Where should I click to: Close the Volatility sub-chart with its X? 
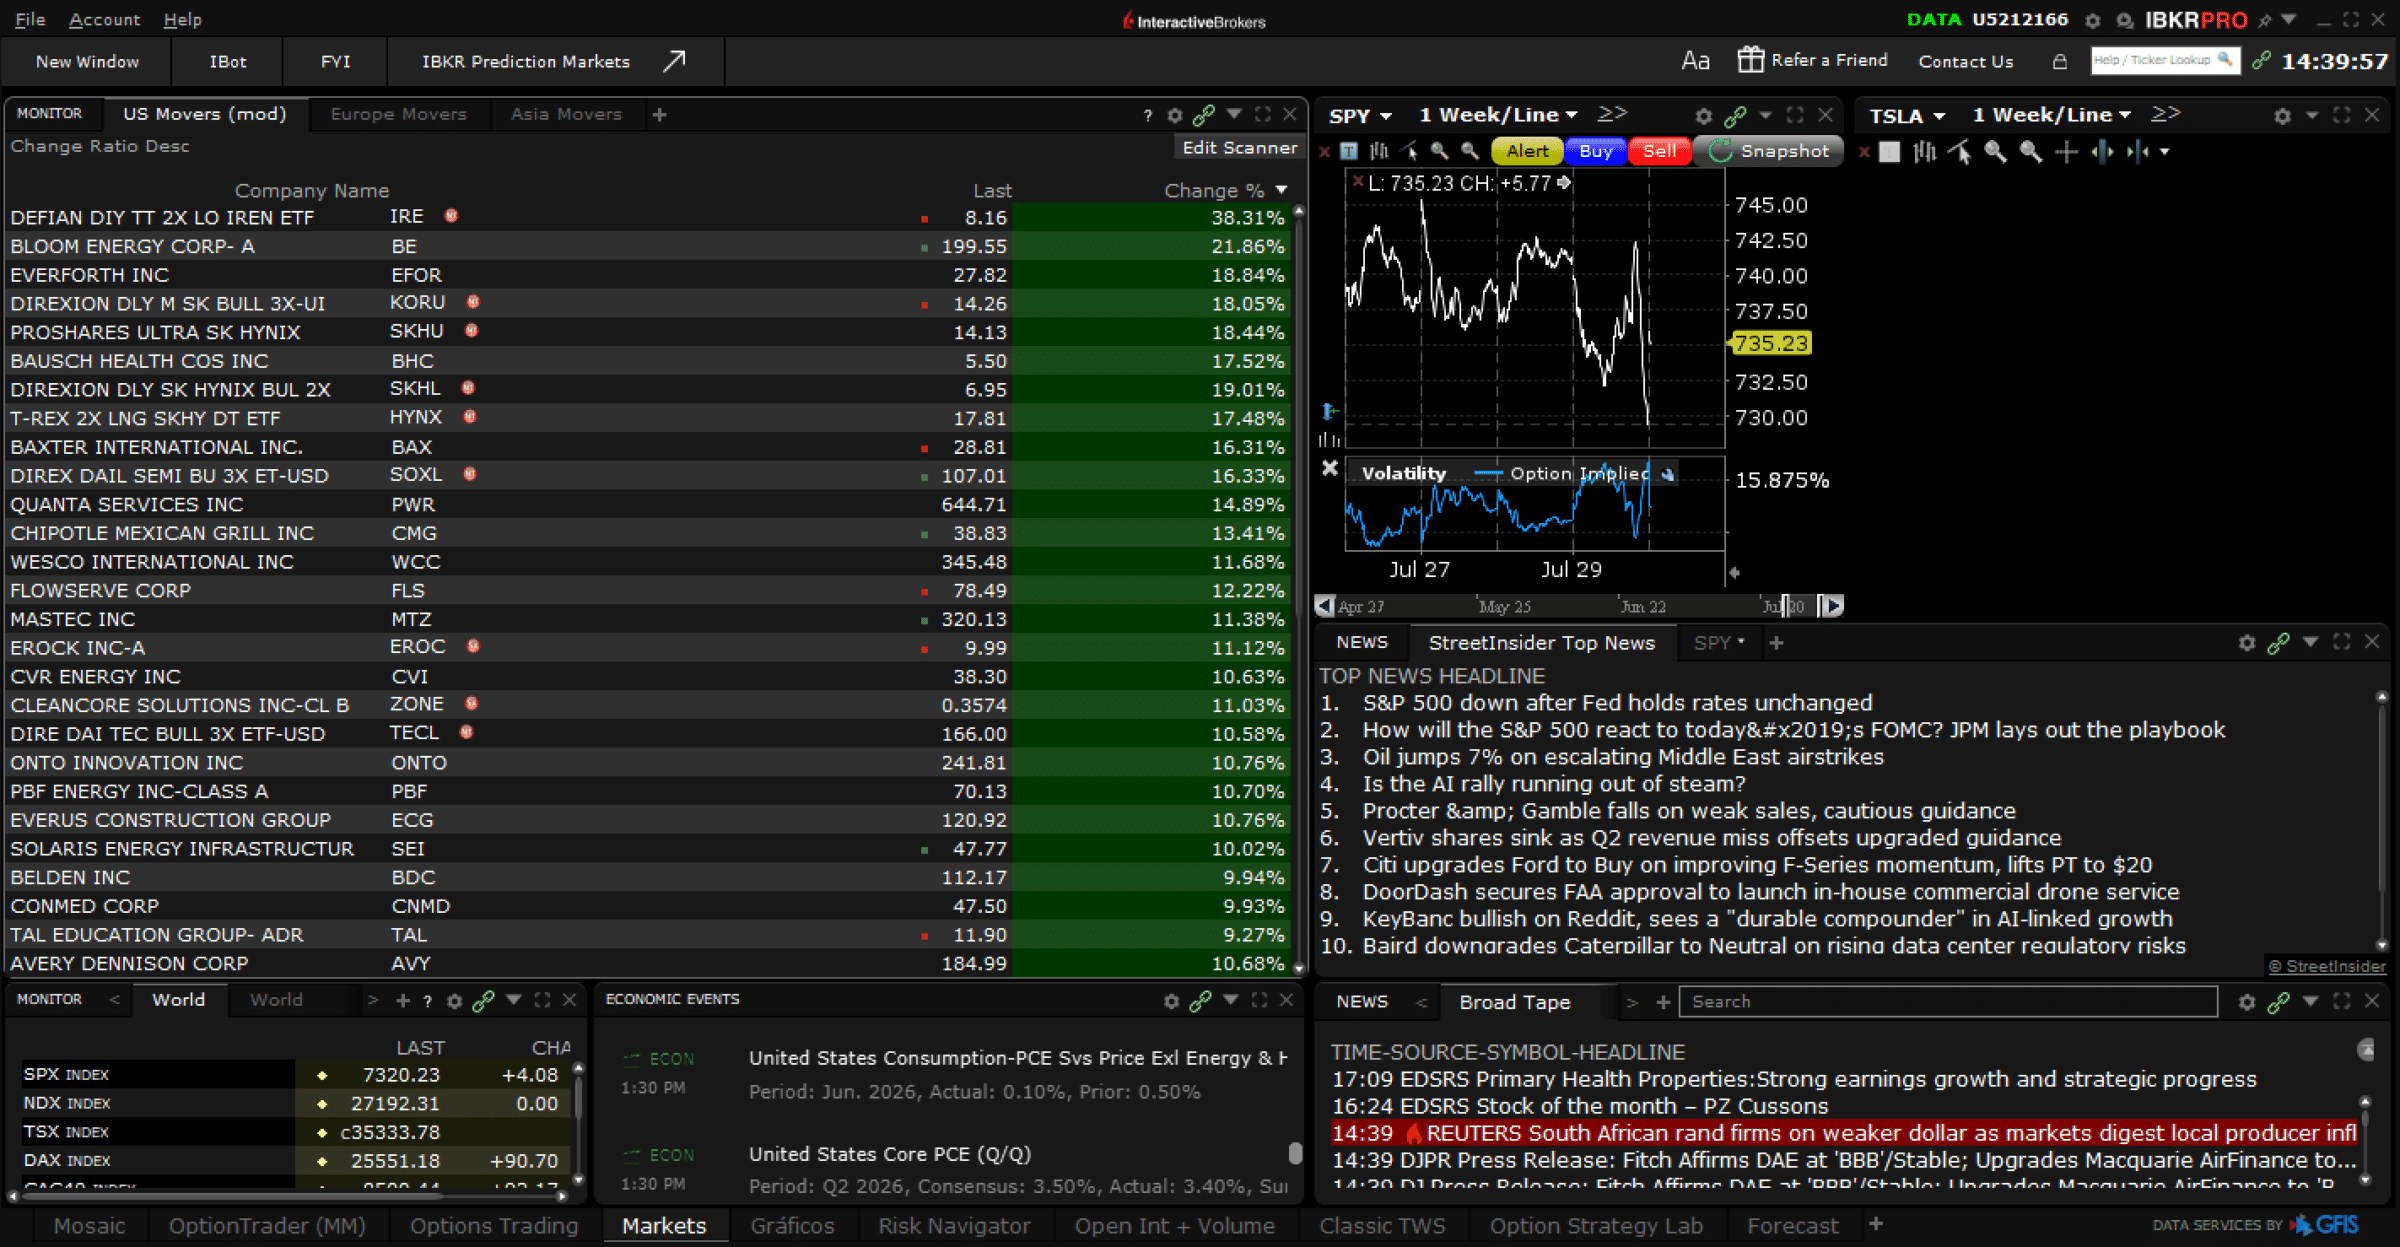click(1330, 468)
